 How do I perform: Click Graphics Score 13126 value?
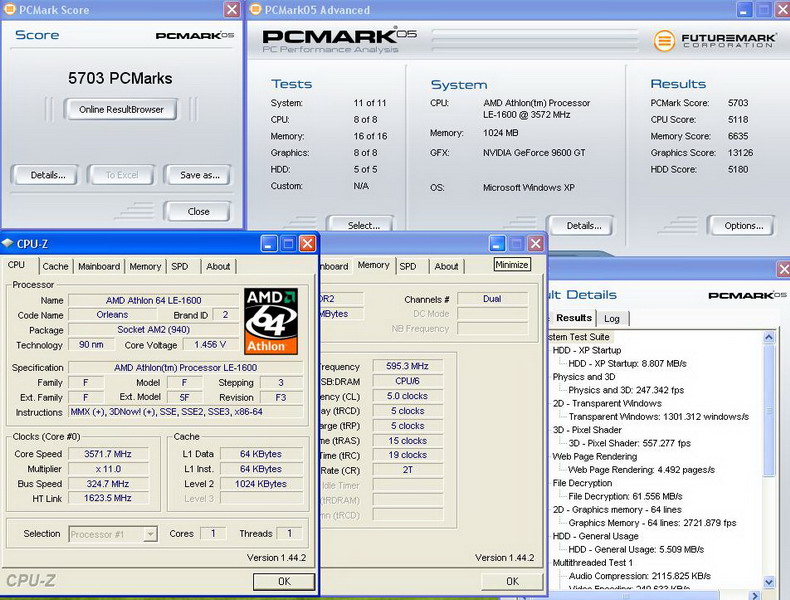pos(740,153)
